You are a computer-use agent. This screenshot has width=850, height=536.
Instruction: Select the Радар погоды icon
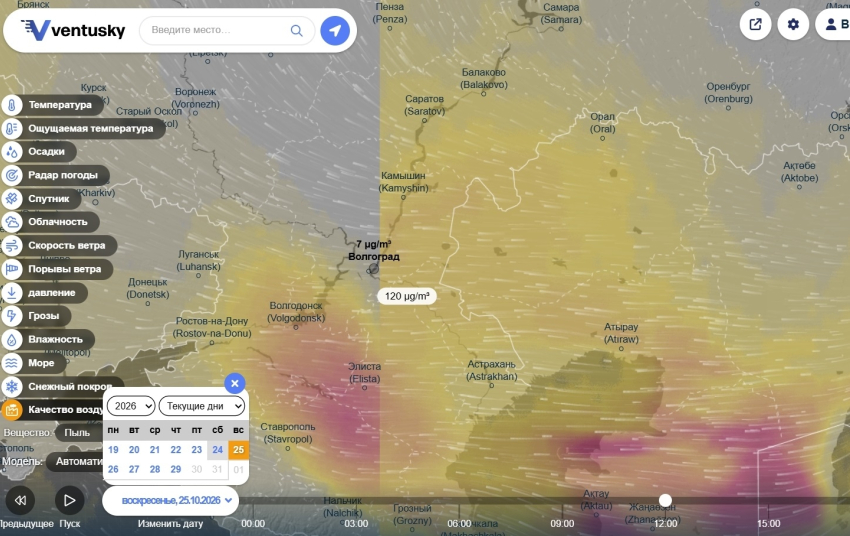[x=11, y=175]
